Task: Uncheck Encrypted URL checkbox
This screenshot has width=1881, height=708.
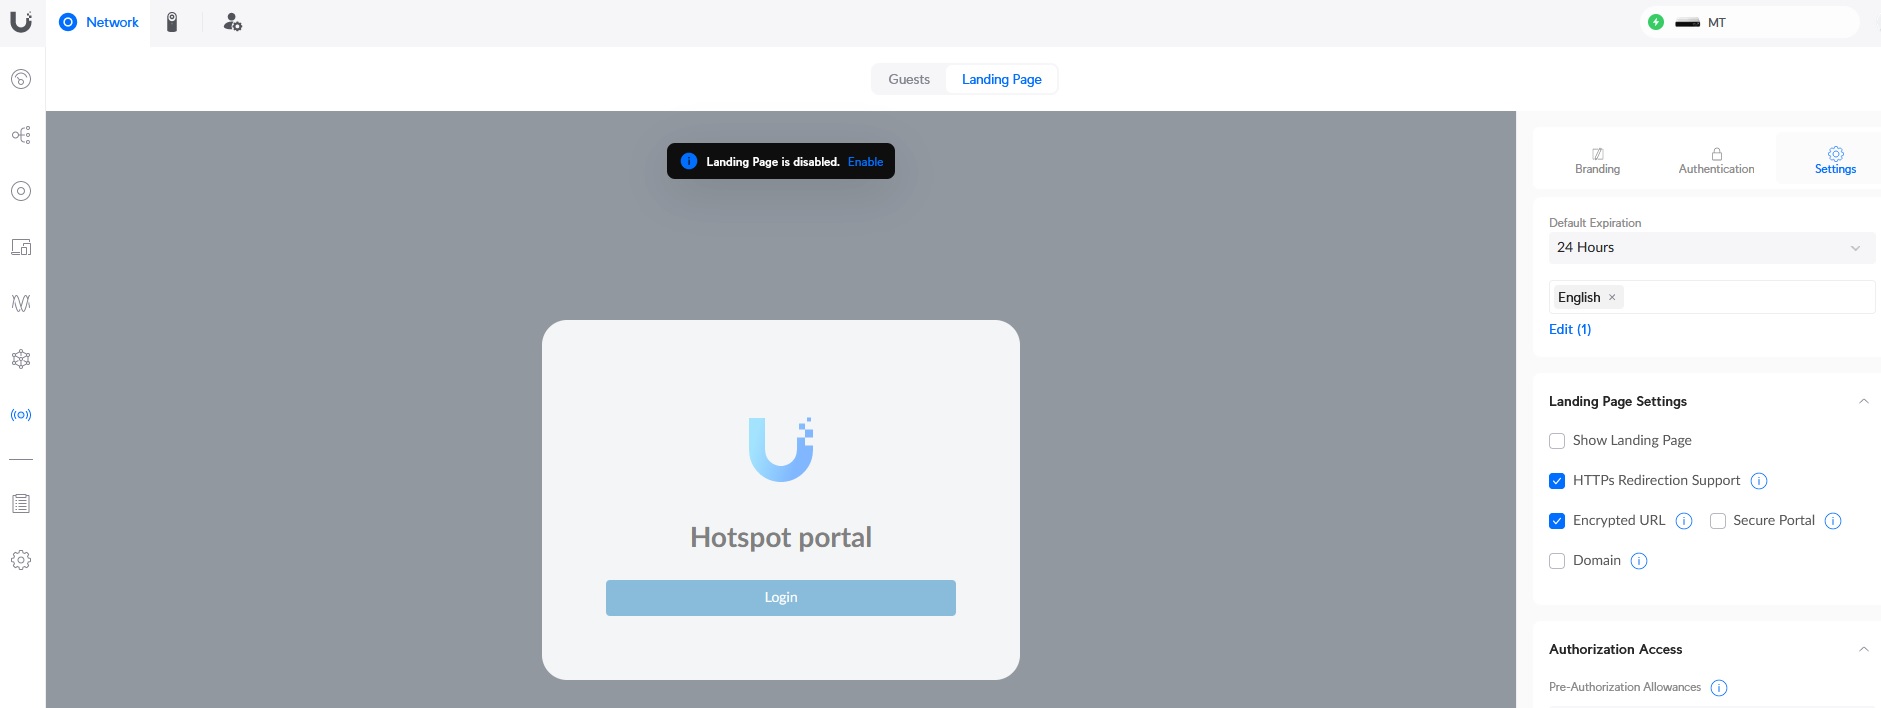Action: coord(1557,521)
